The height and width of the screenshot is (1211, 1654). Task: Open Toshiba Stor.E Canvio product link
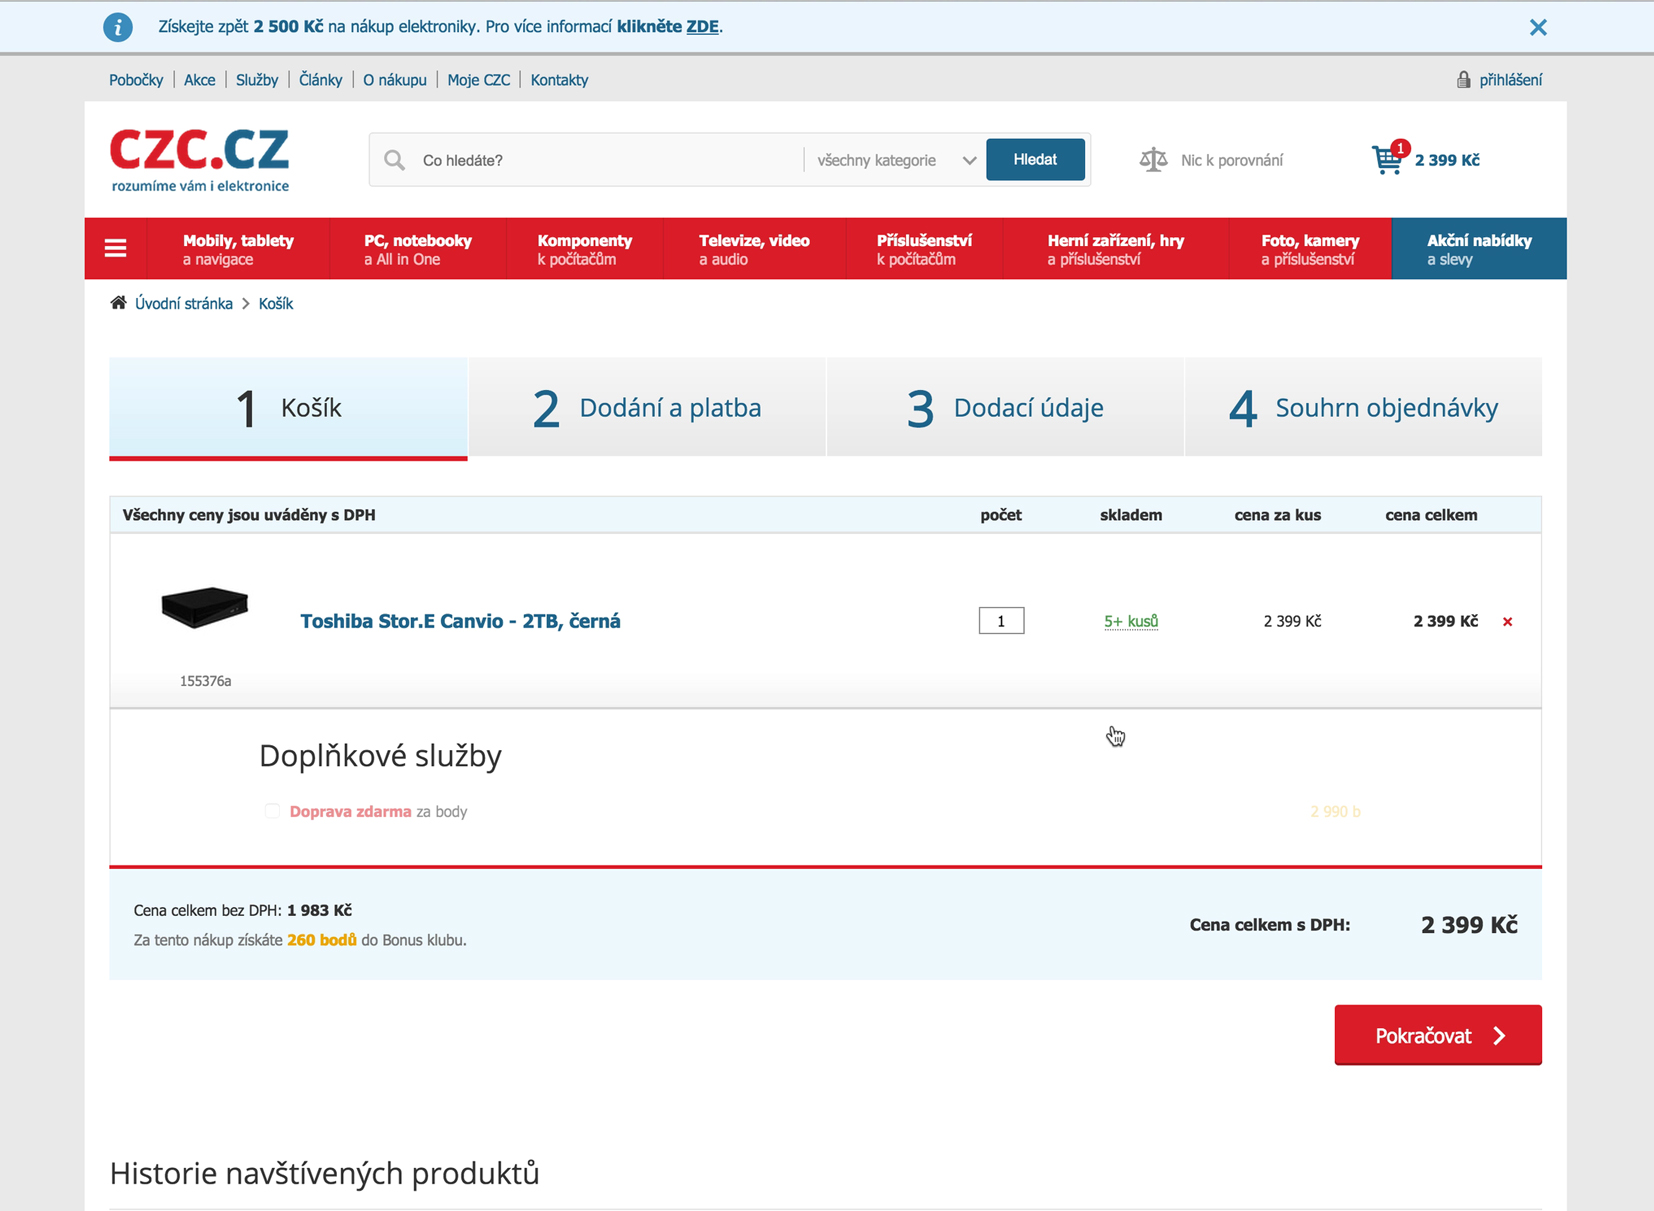point(460,621)
